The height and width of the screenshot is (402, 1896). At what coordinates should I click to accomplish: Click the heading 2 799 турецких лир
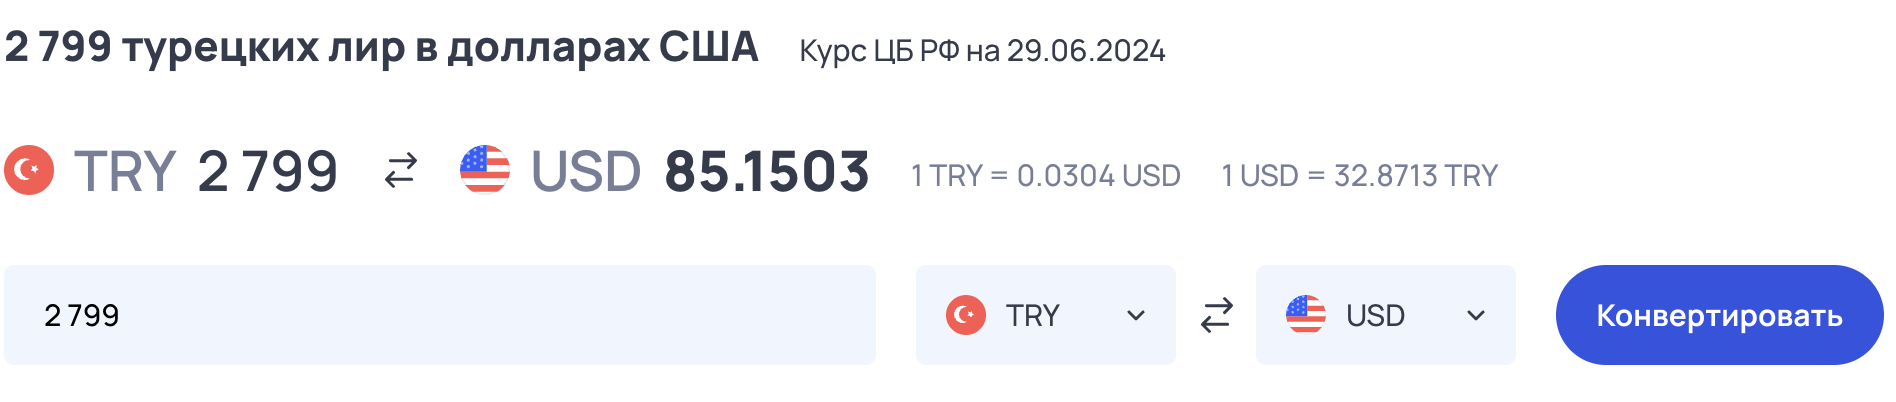[x=205, y=47]
